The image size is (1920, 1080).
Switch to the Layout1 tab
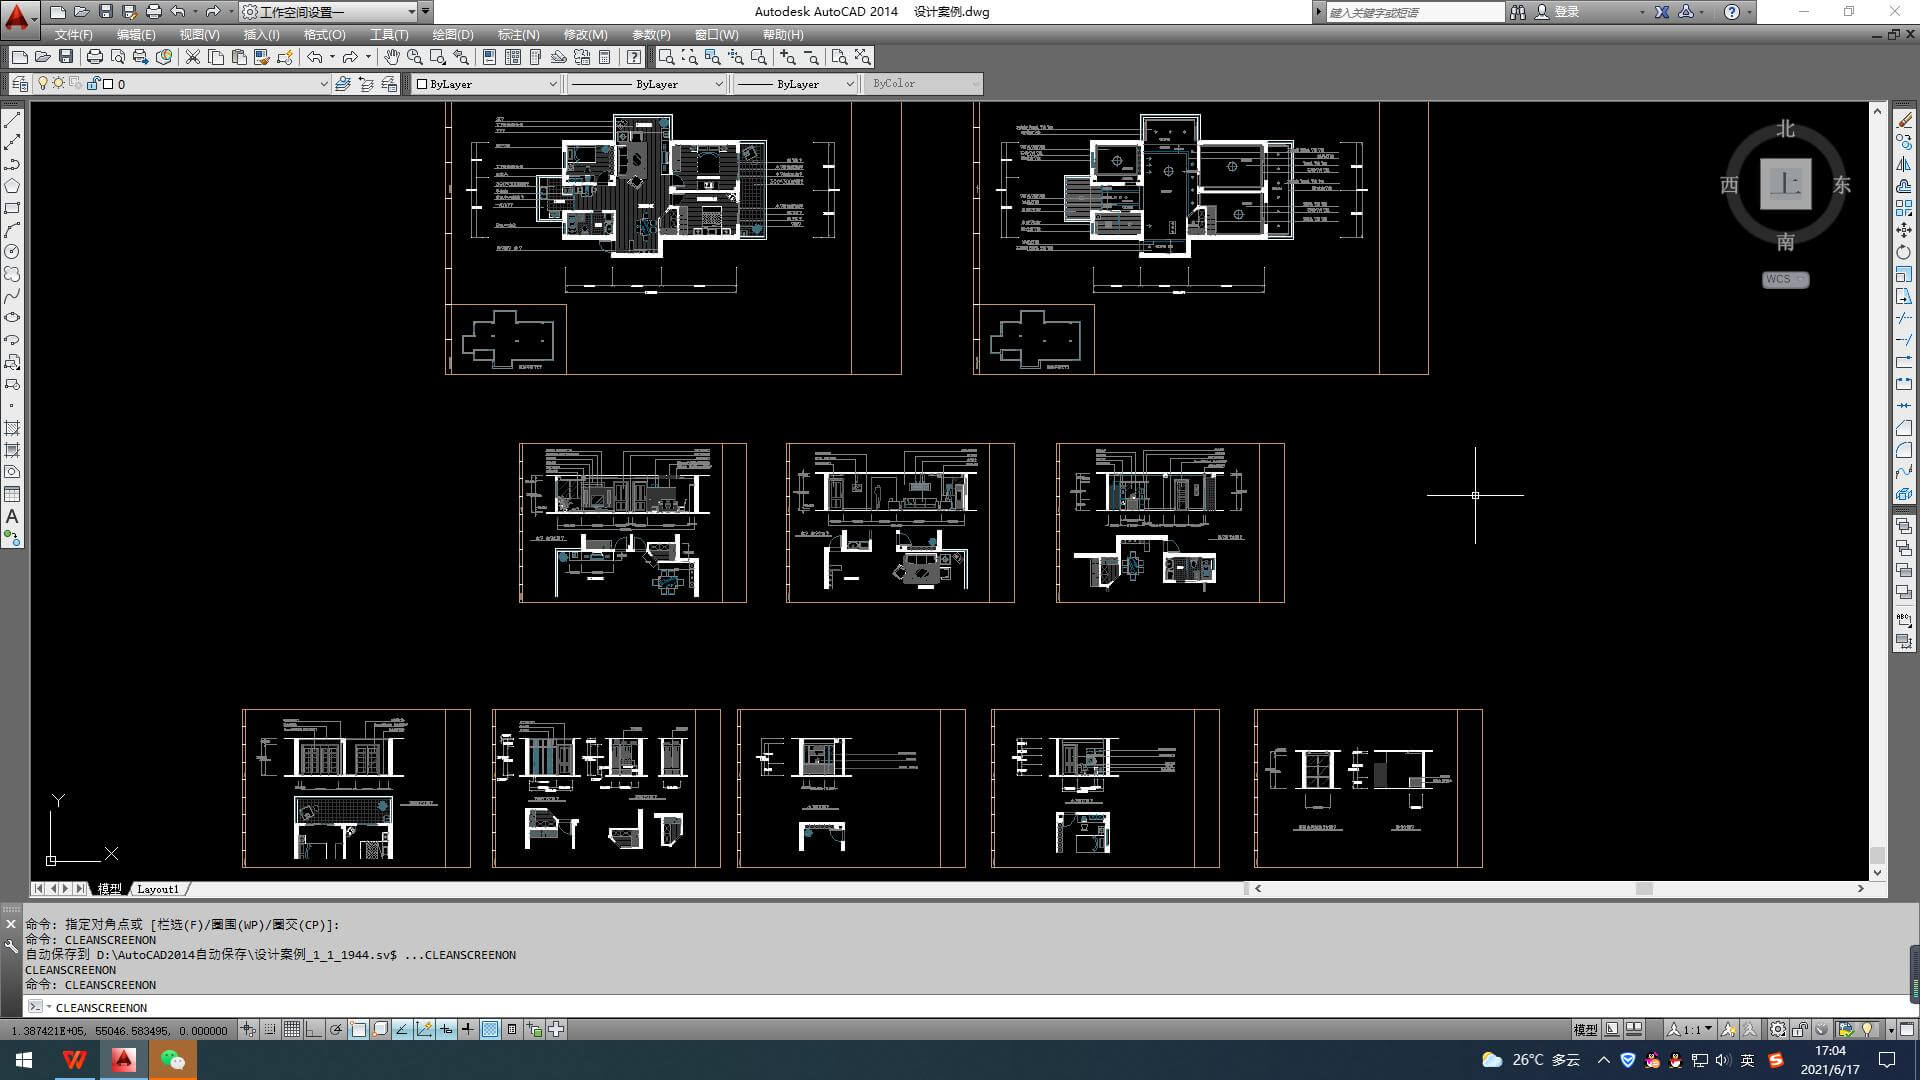click(x=158, y=889)
